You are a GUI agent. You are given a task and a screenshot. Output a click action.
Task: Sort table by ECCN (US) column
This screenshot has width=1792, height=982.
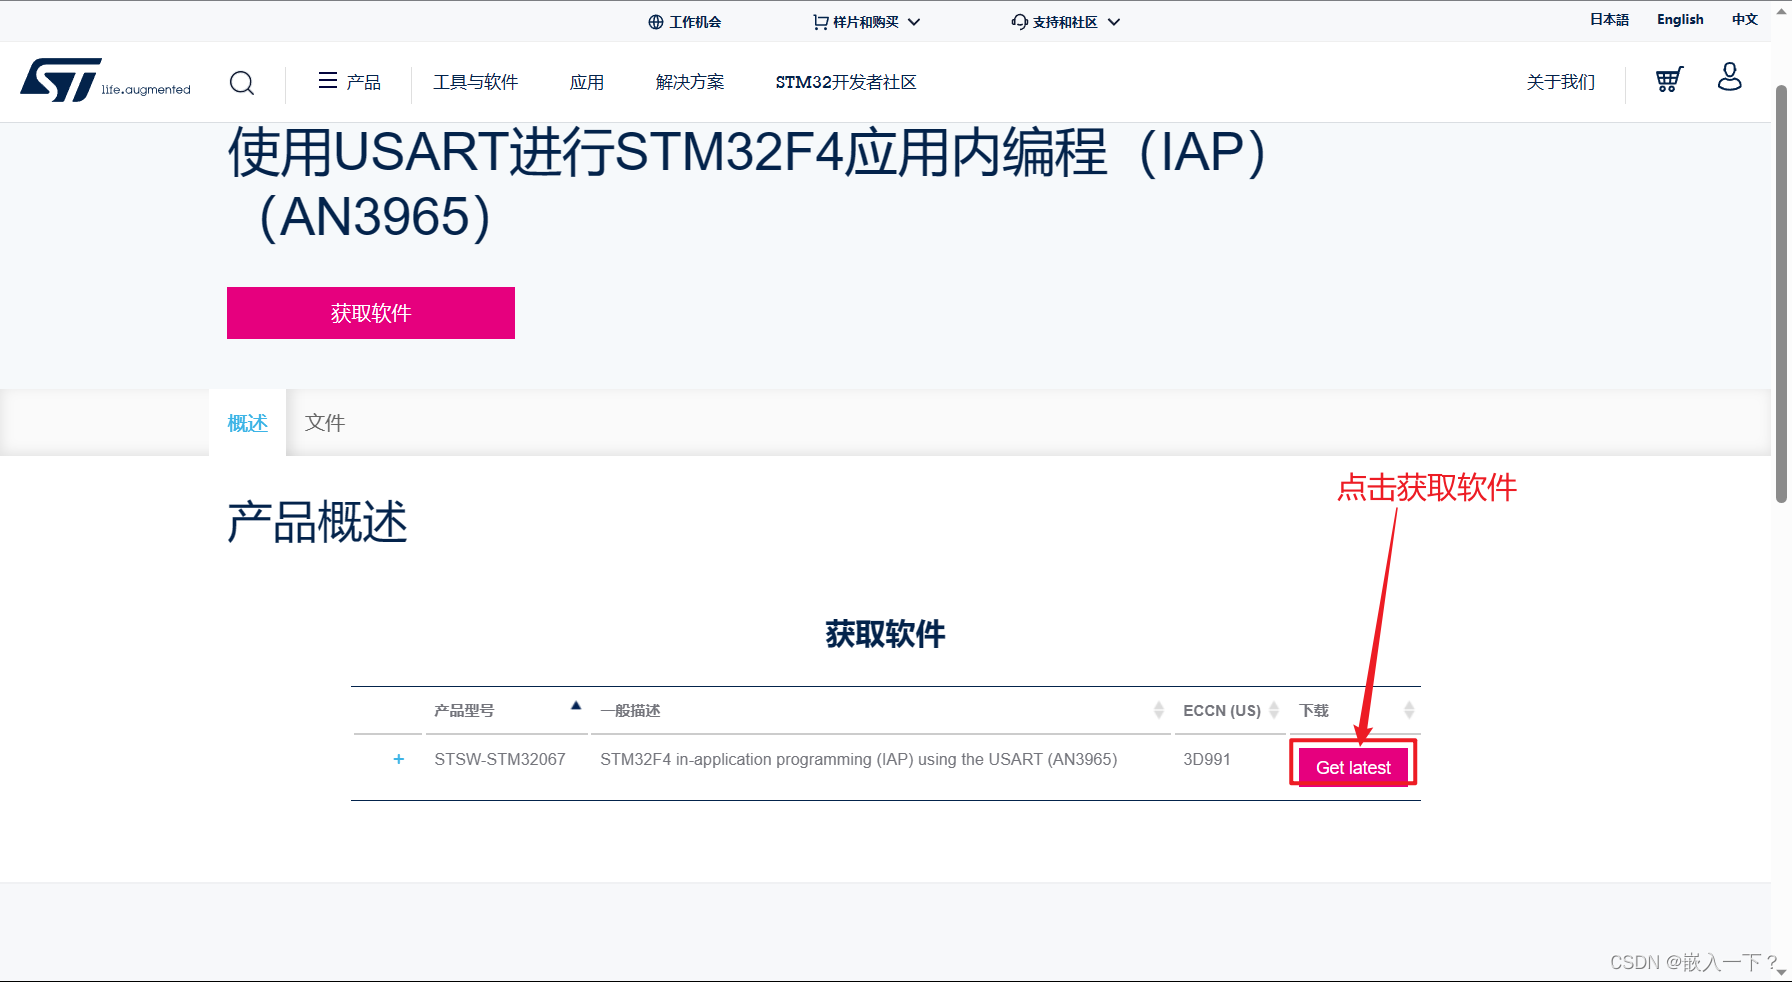point(1230,710)
